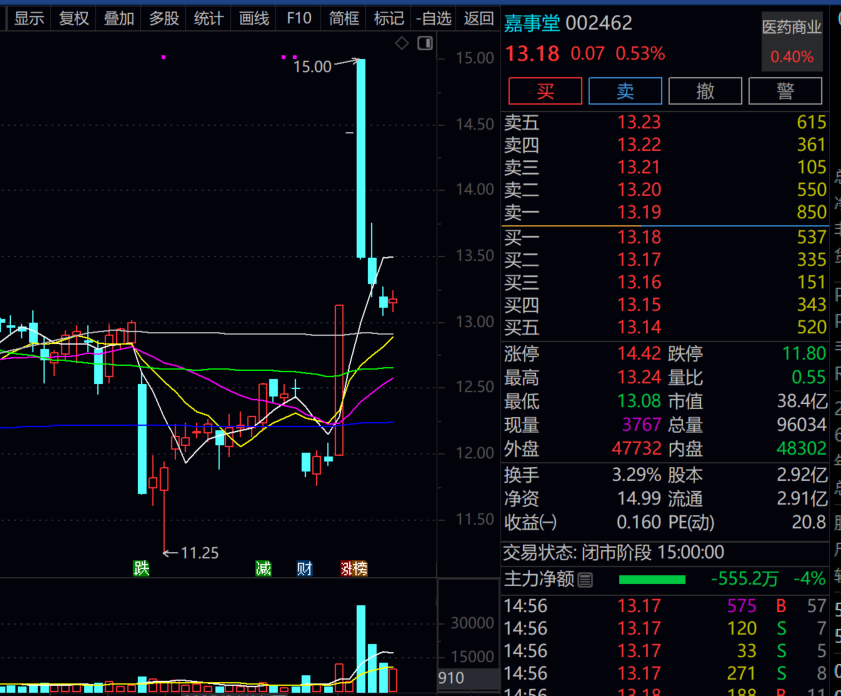Open the 统计 tool
The height and width of the screenshot is (696, 841).
tap(209, 19)
